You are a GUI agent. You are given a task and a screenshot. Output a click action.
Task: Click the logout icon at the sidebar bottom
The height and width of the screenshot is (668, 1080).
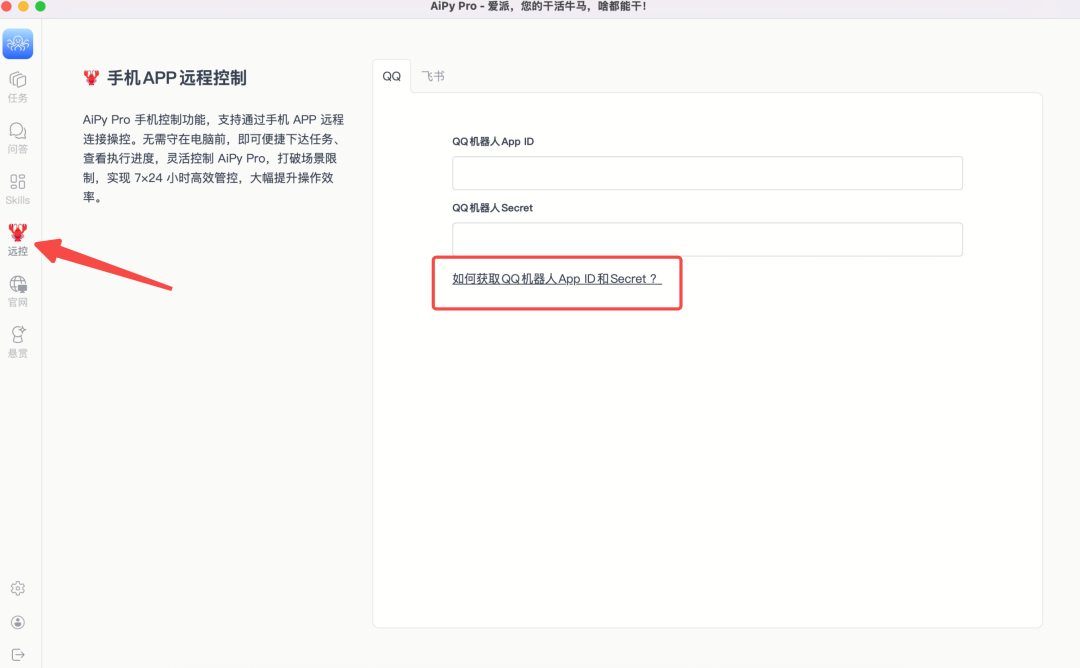click(x=17, y=653)
